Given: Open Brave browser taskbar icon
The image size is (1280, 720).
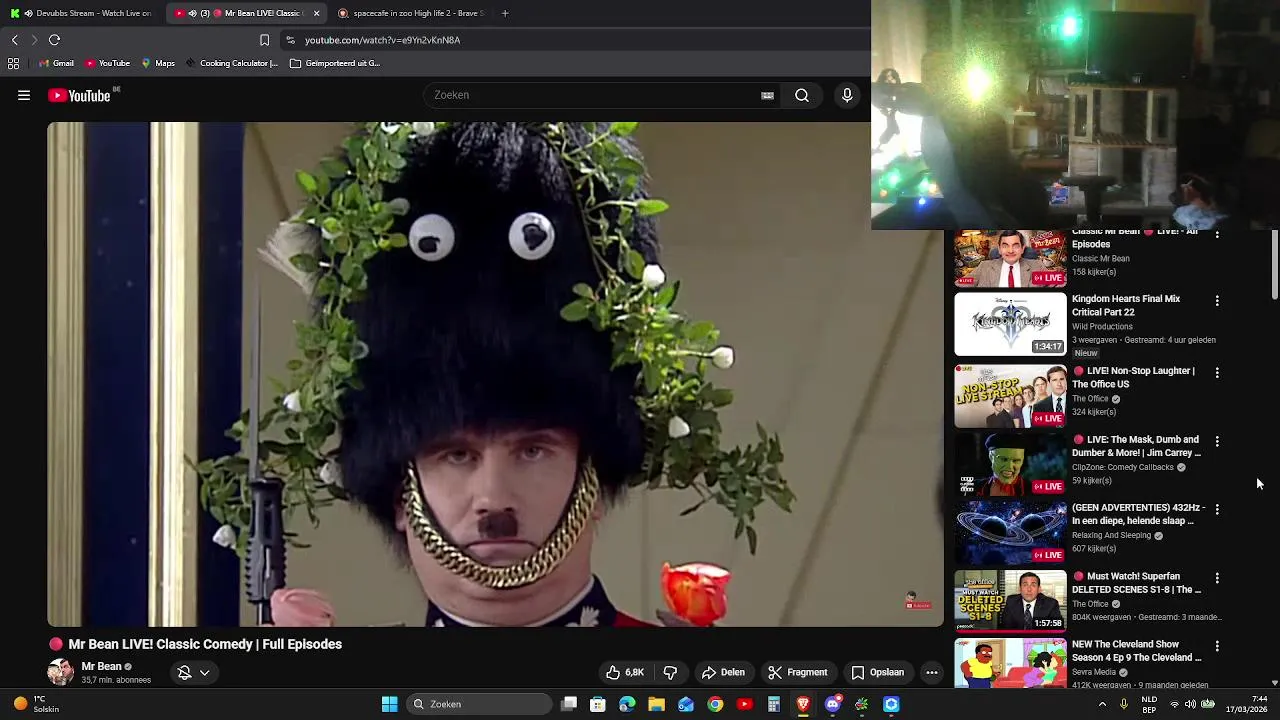Looking at the screenshot, I should 803,704.
